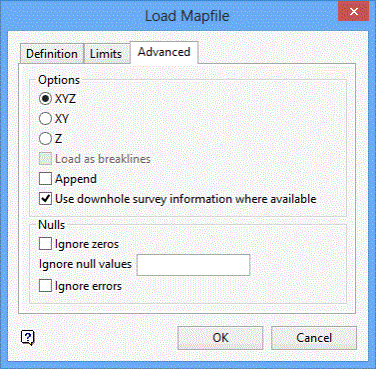Select the Z only radio option
Viewport: 376px width, 369px height.
45,139
